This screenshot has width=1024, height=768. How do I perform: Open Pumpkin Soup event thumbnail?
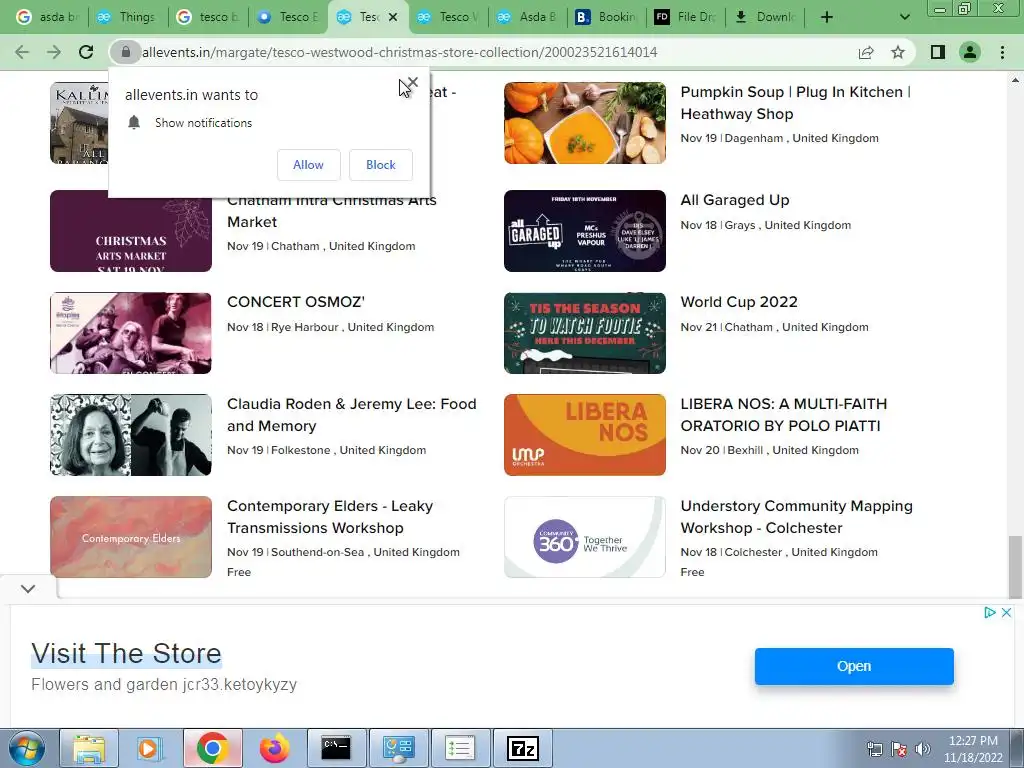coord(584,123)
